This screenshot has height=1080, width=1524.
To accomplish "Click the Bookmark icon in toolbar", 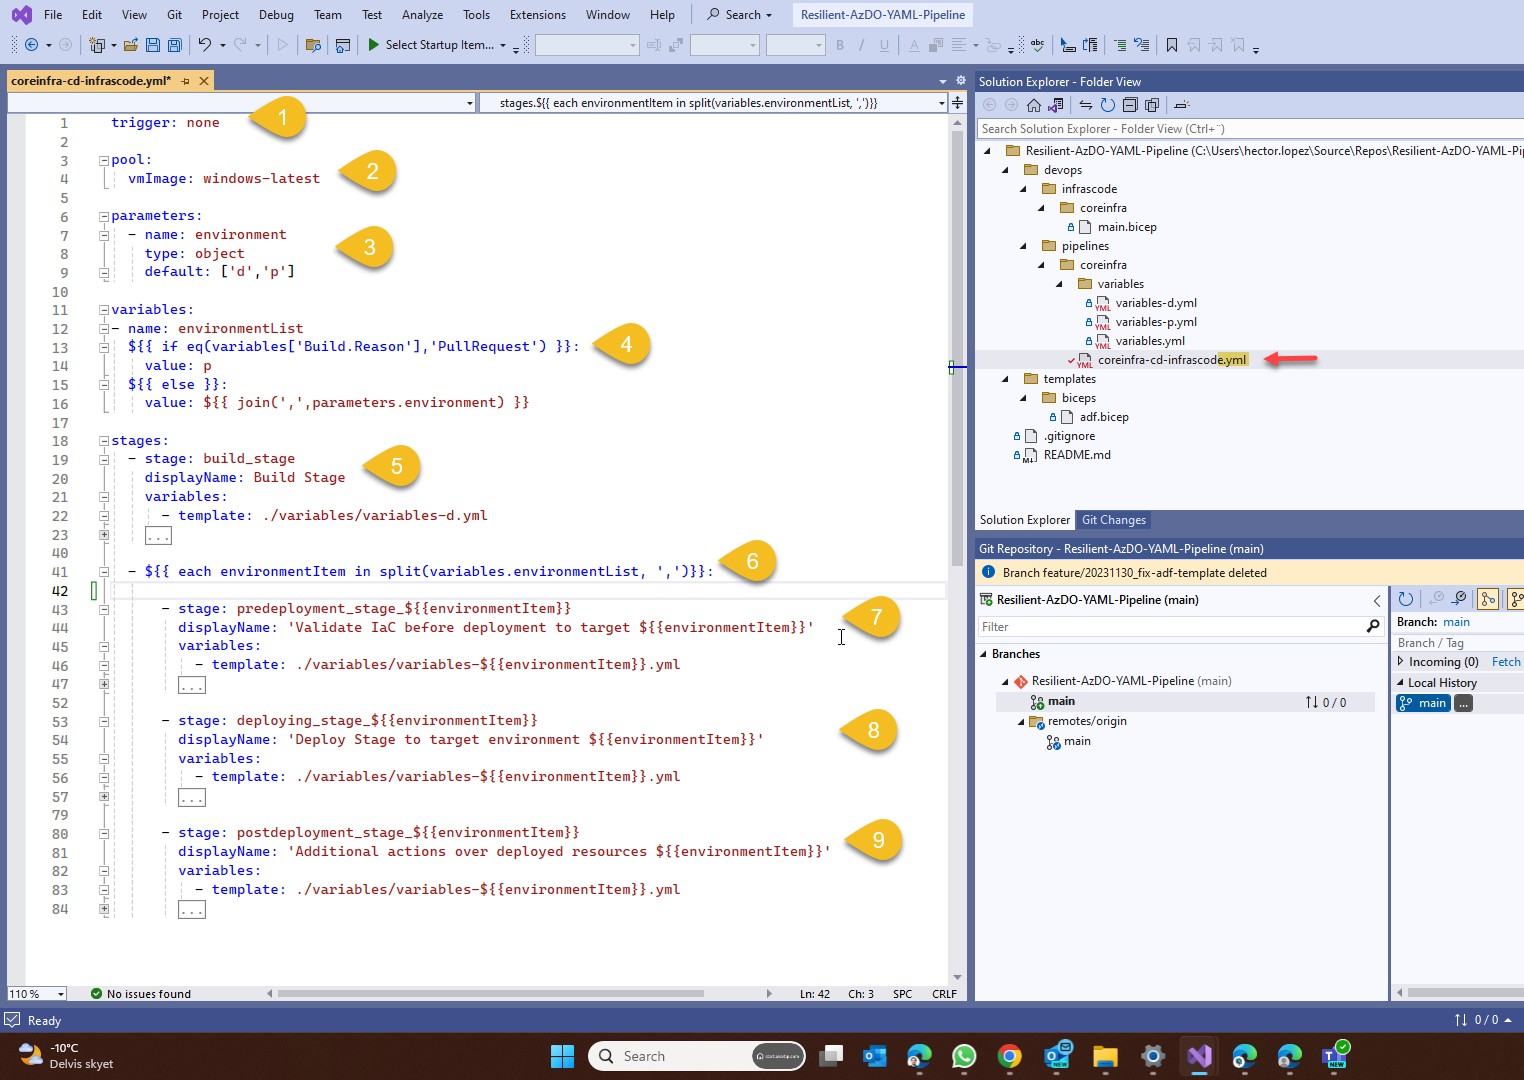I will pos(1172,45).
